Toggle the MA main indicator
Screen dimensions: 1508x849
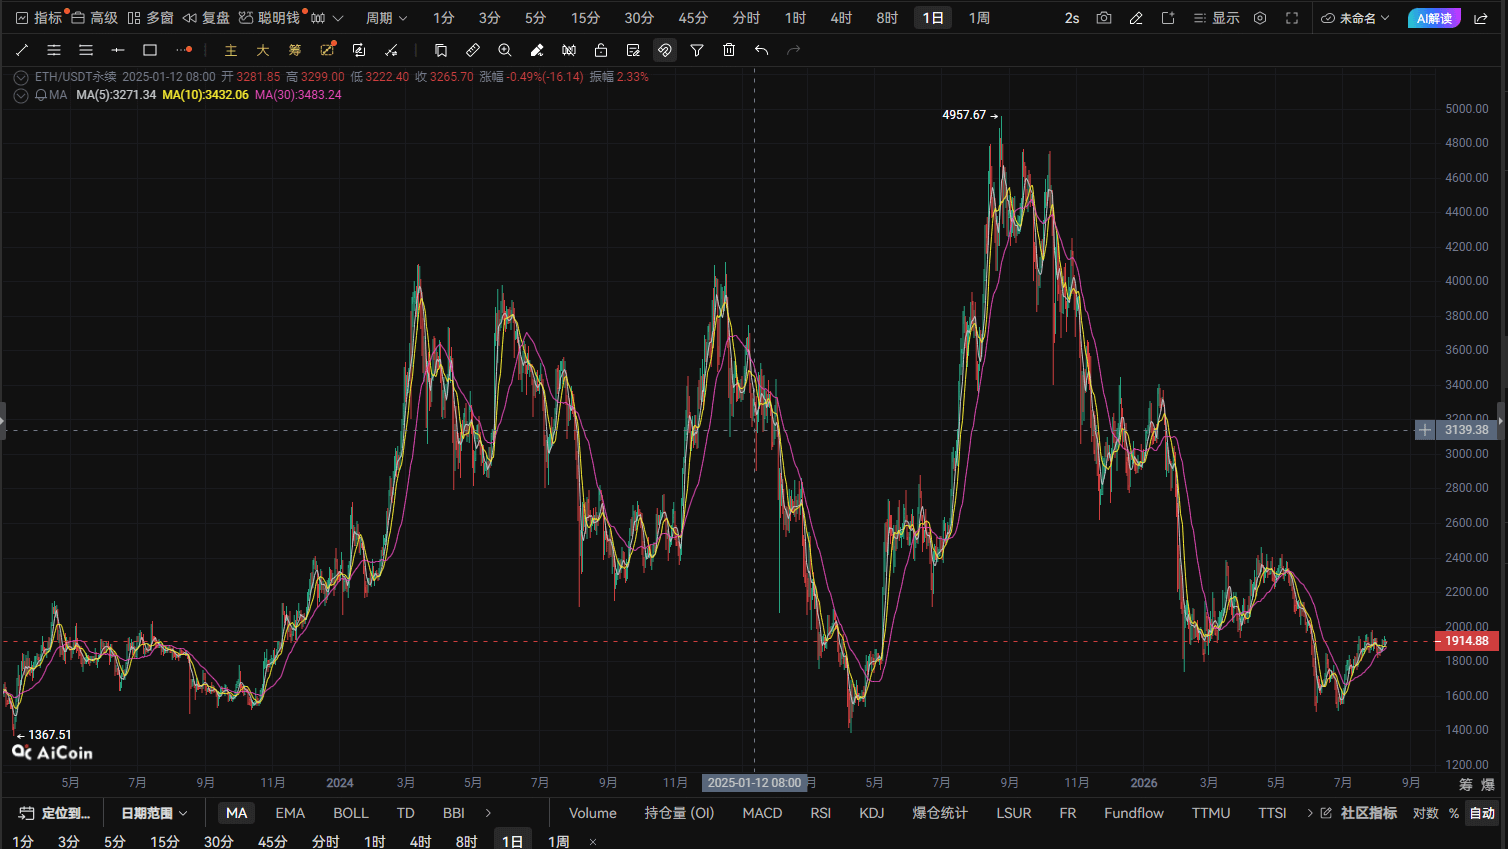[x=237, y=813]
